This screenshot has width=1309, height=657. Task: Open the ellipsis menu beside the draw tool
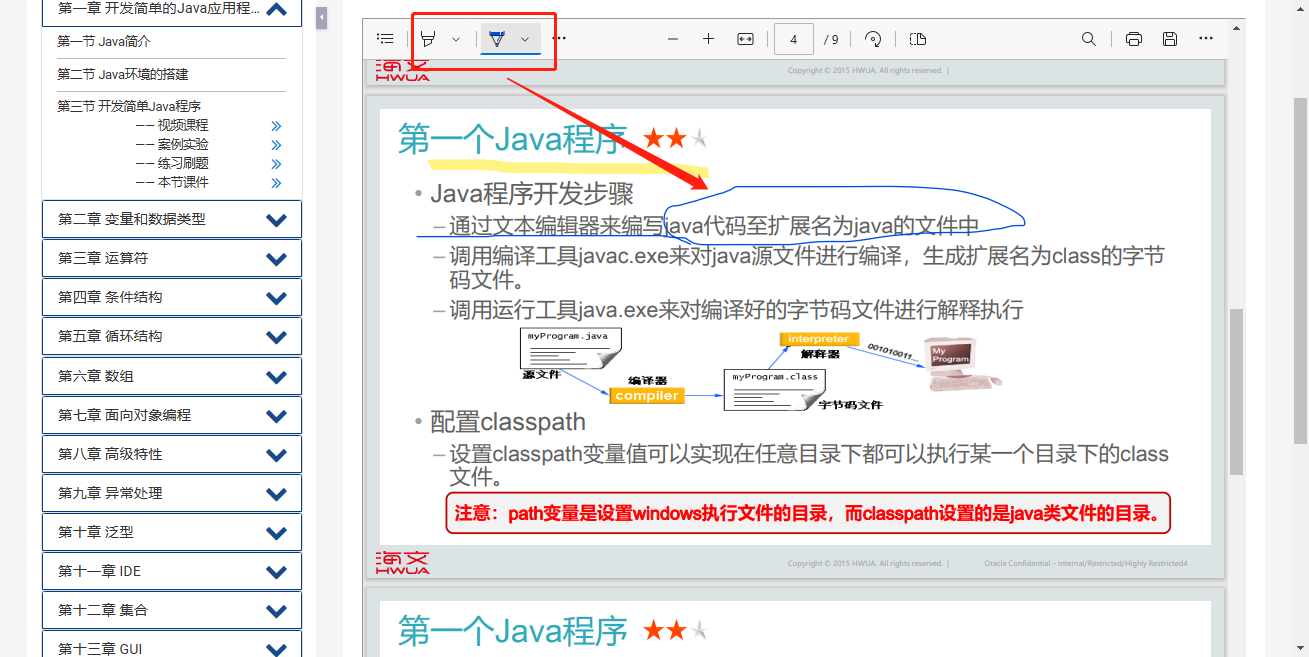[559, 39]
